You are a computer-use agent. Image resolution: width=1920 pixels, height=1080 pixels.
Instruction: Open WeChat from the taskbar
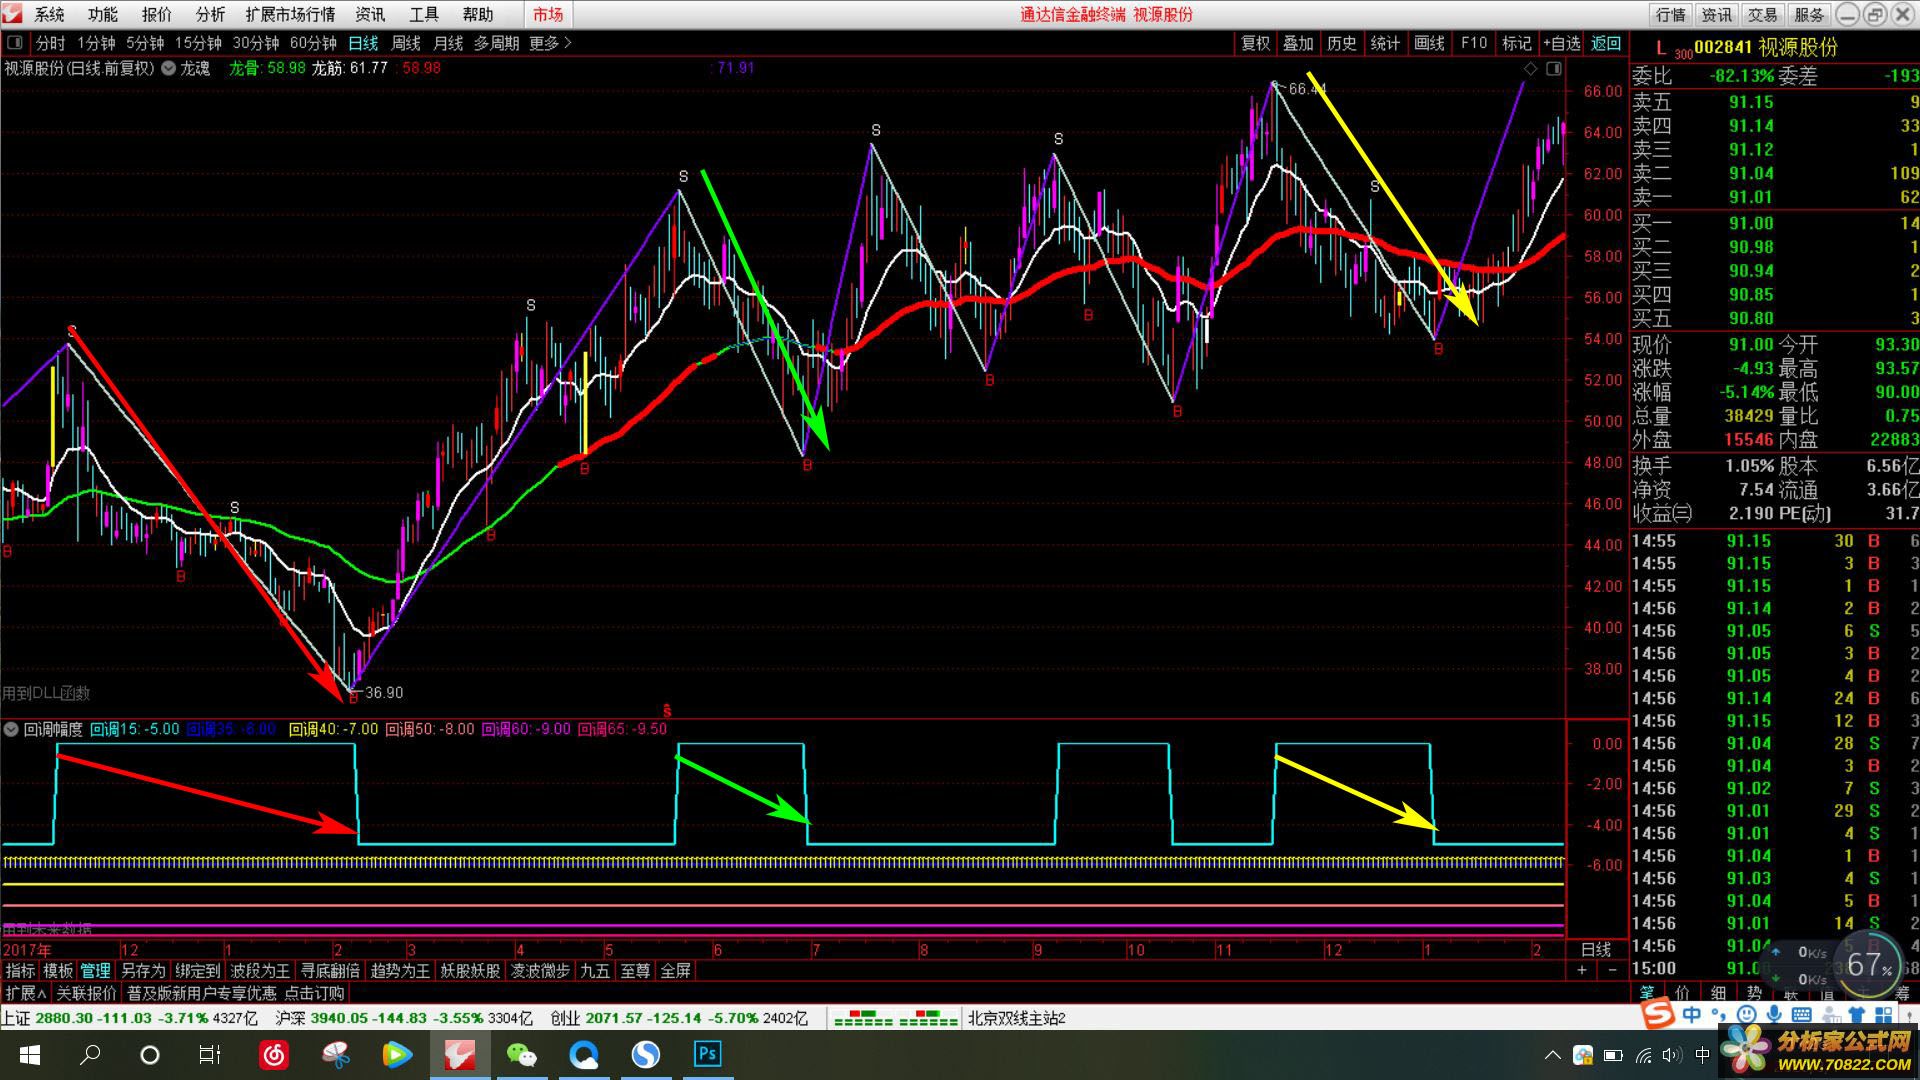click(x=521, y=1055)
